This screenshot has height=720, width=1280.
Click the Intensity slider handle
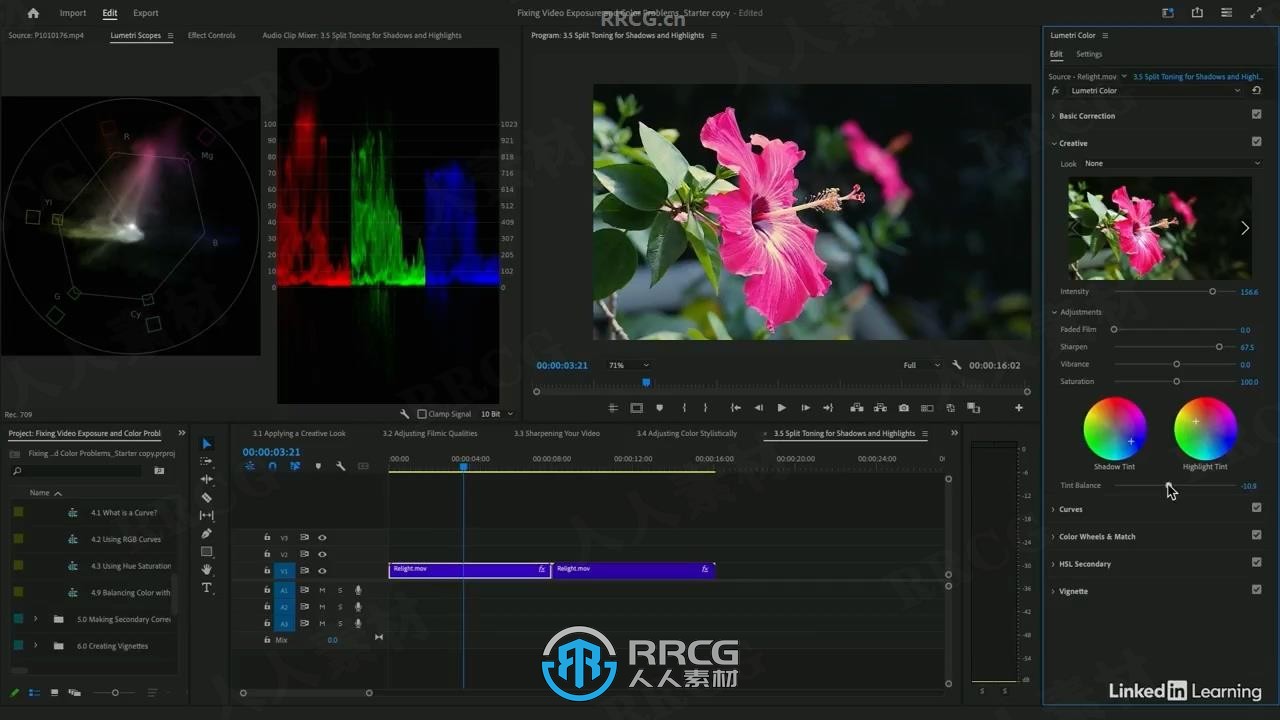pyautogui.click(x=1213, y=291)
